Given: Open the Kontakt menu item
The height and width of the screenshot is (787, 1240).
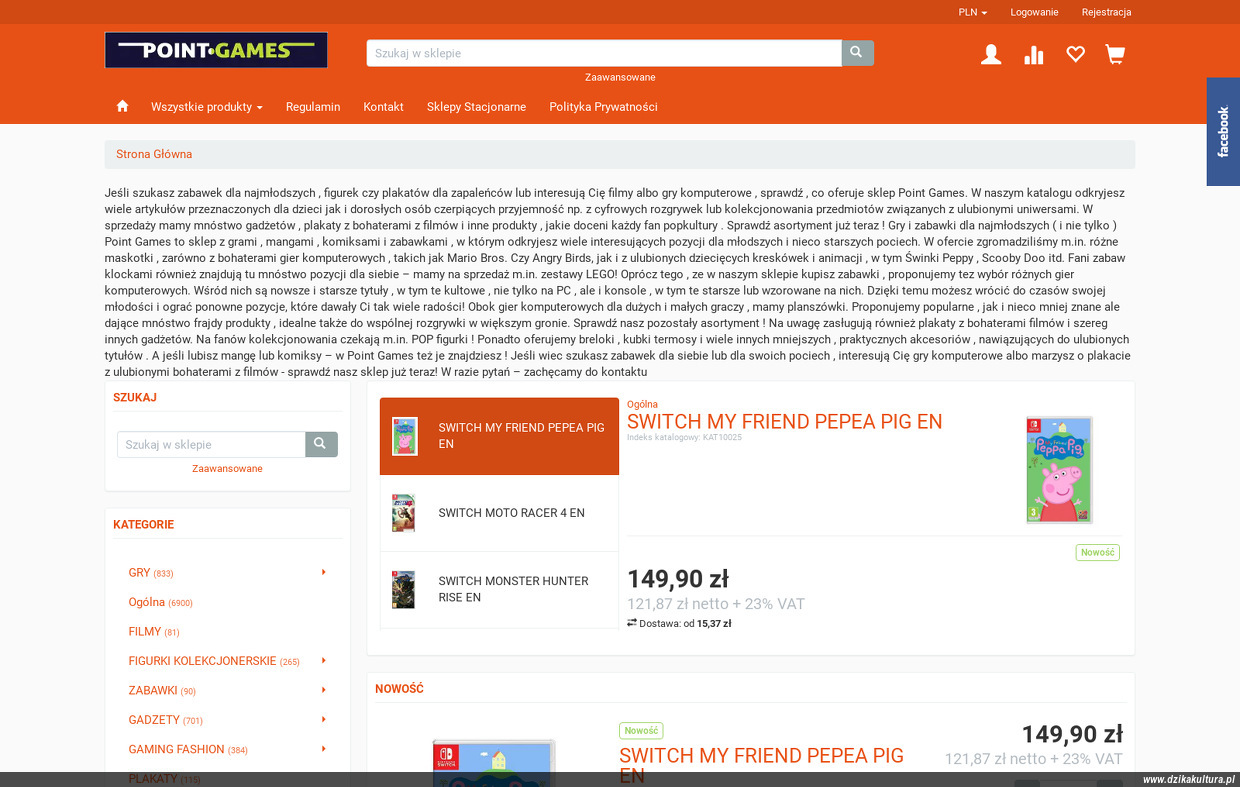Looking at the screenshot, I should tap(384, 107).
